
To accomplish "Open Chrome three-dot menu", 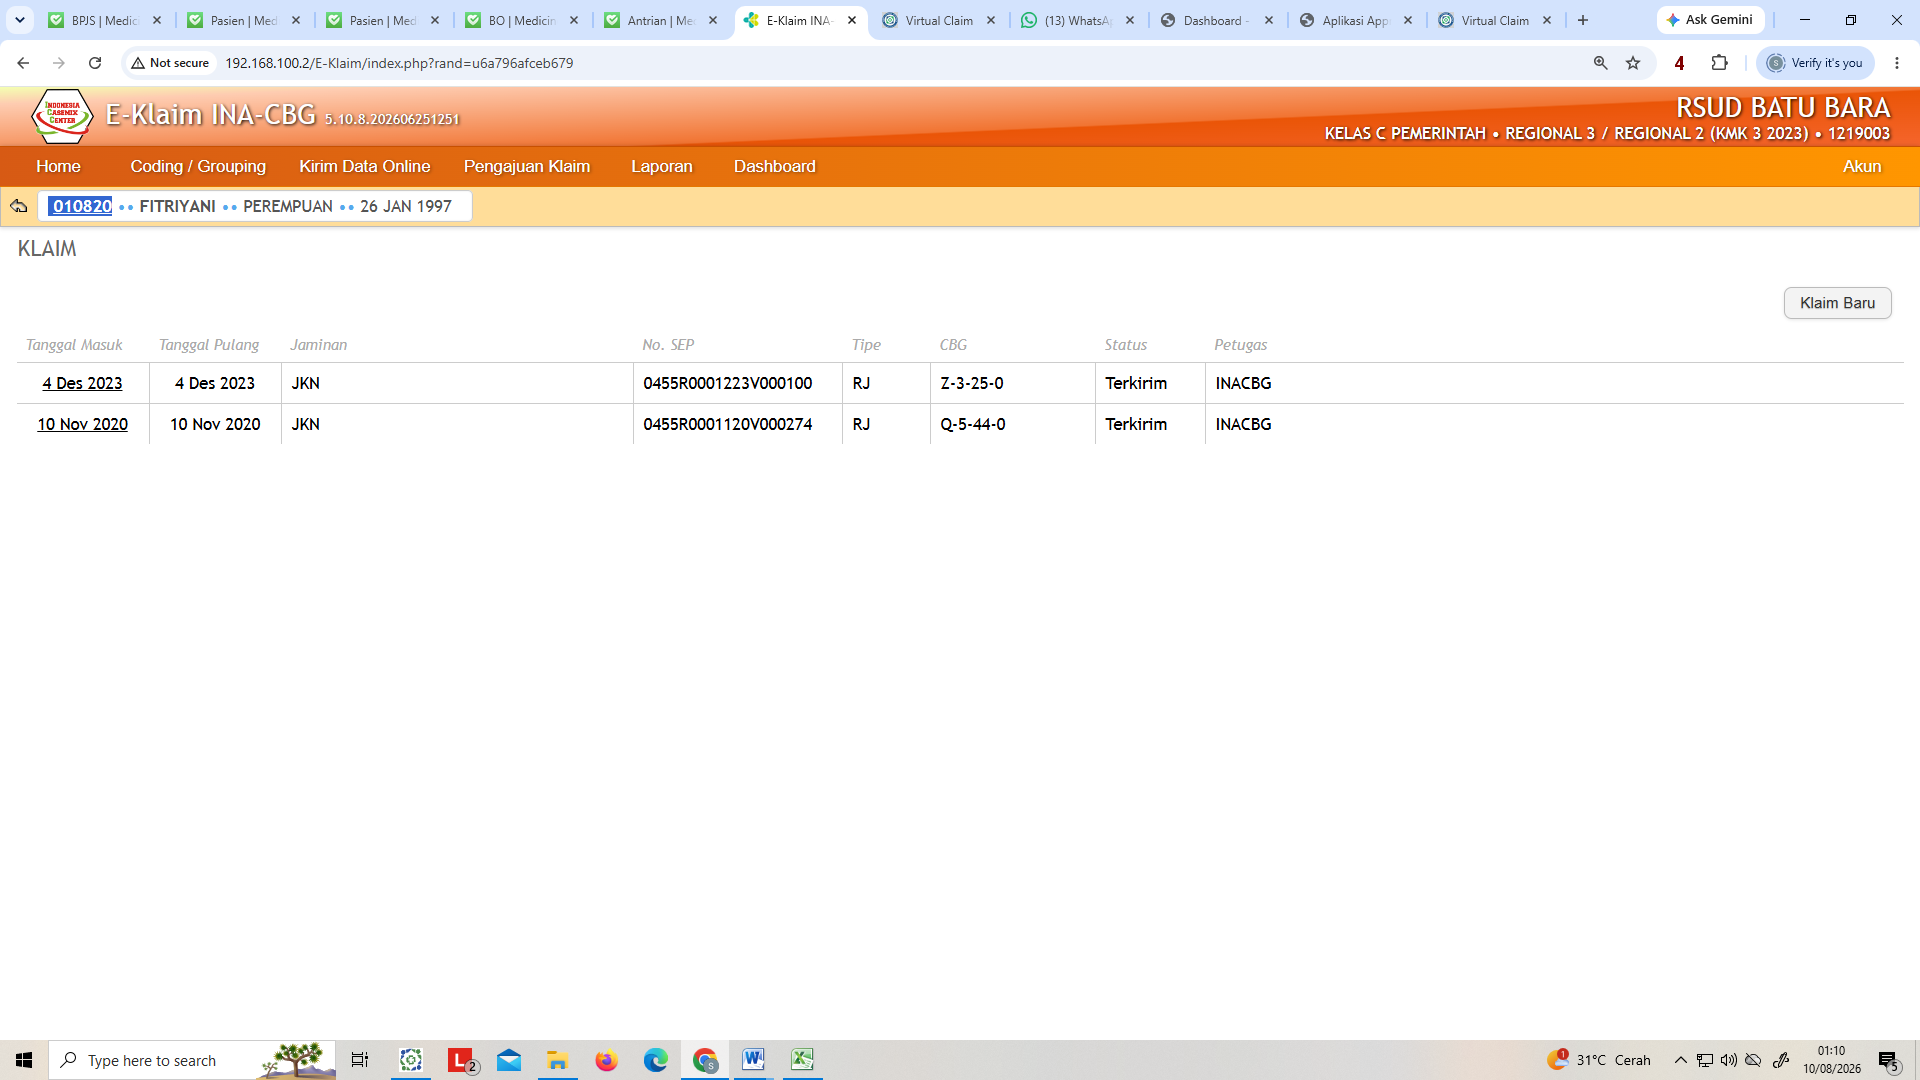I will 1897,63.
